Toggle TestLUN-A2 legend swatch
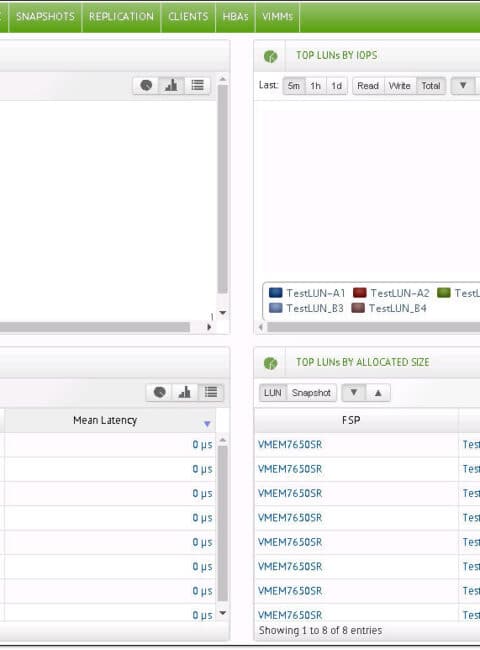Image resolution: width=480 pixels, height=650 pixels. (x=359, y=293)
